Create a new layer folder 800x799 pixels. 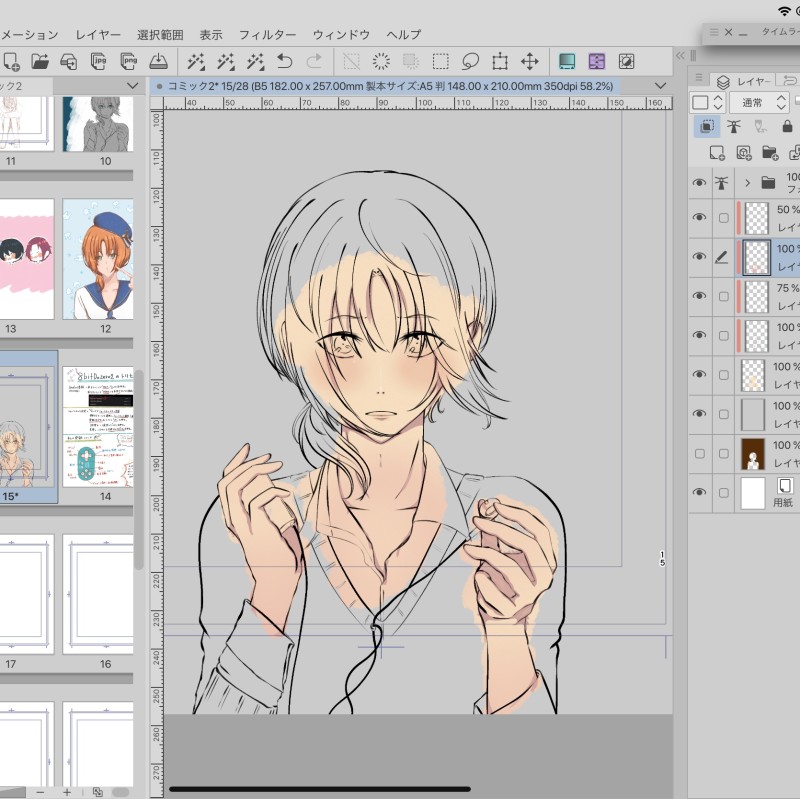pyautogui.click(x=770, y=153)
